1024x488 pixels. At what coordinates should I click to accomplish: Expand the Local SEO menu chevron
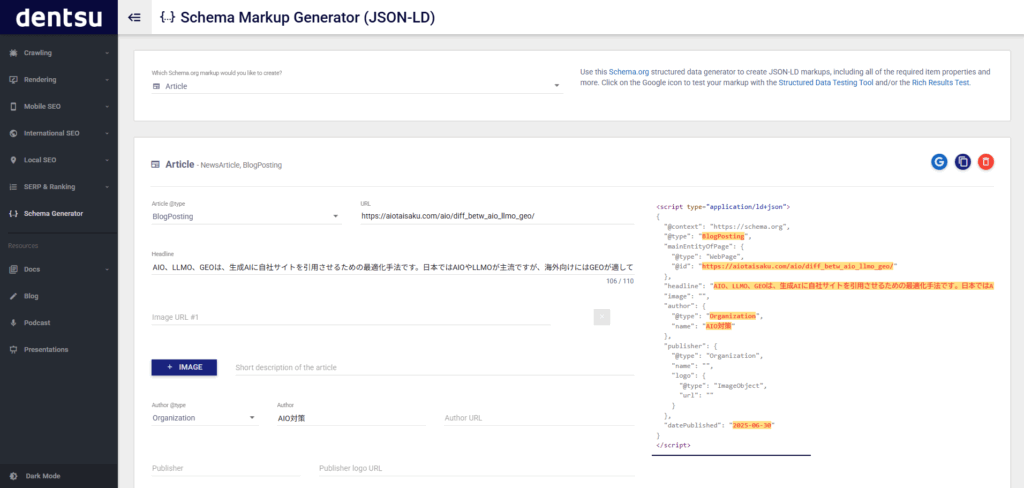coord(106,160)
